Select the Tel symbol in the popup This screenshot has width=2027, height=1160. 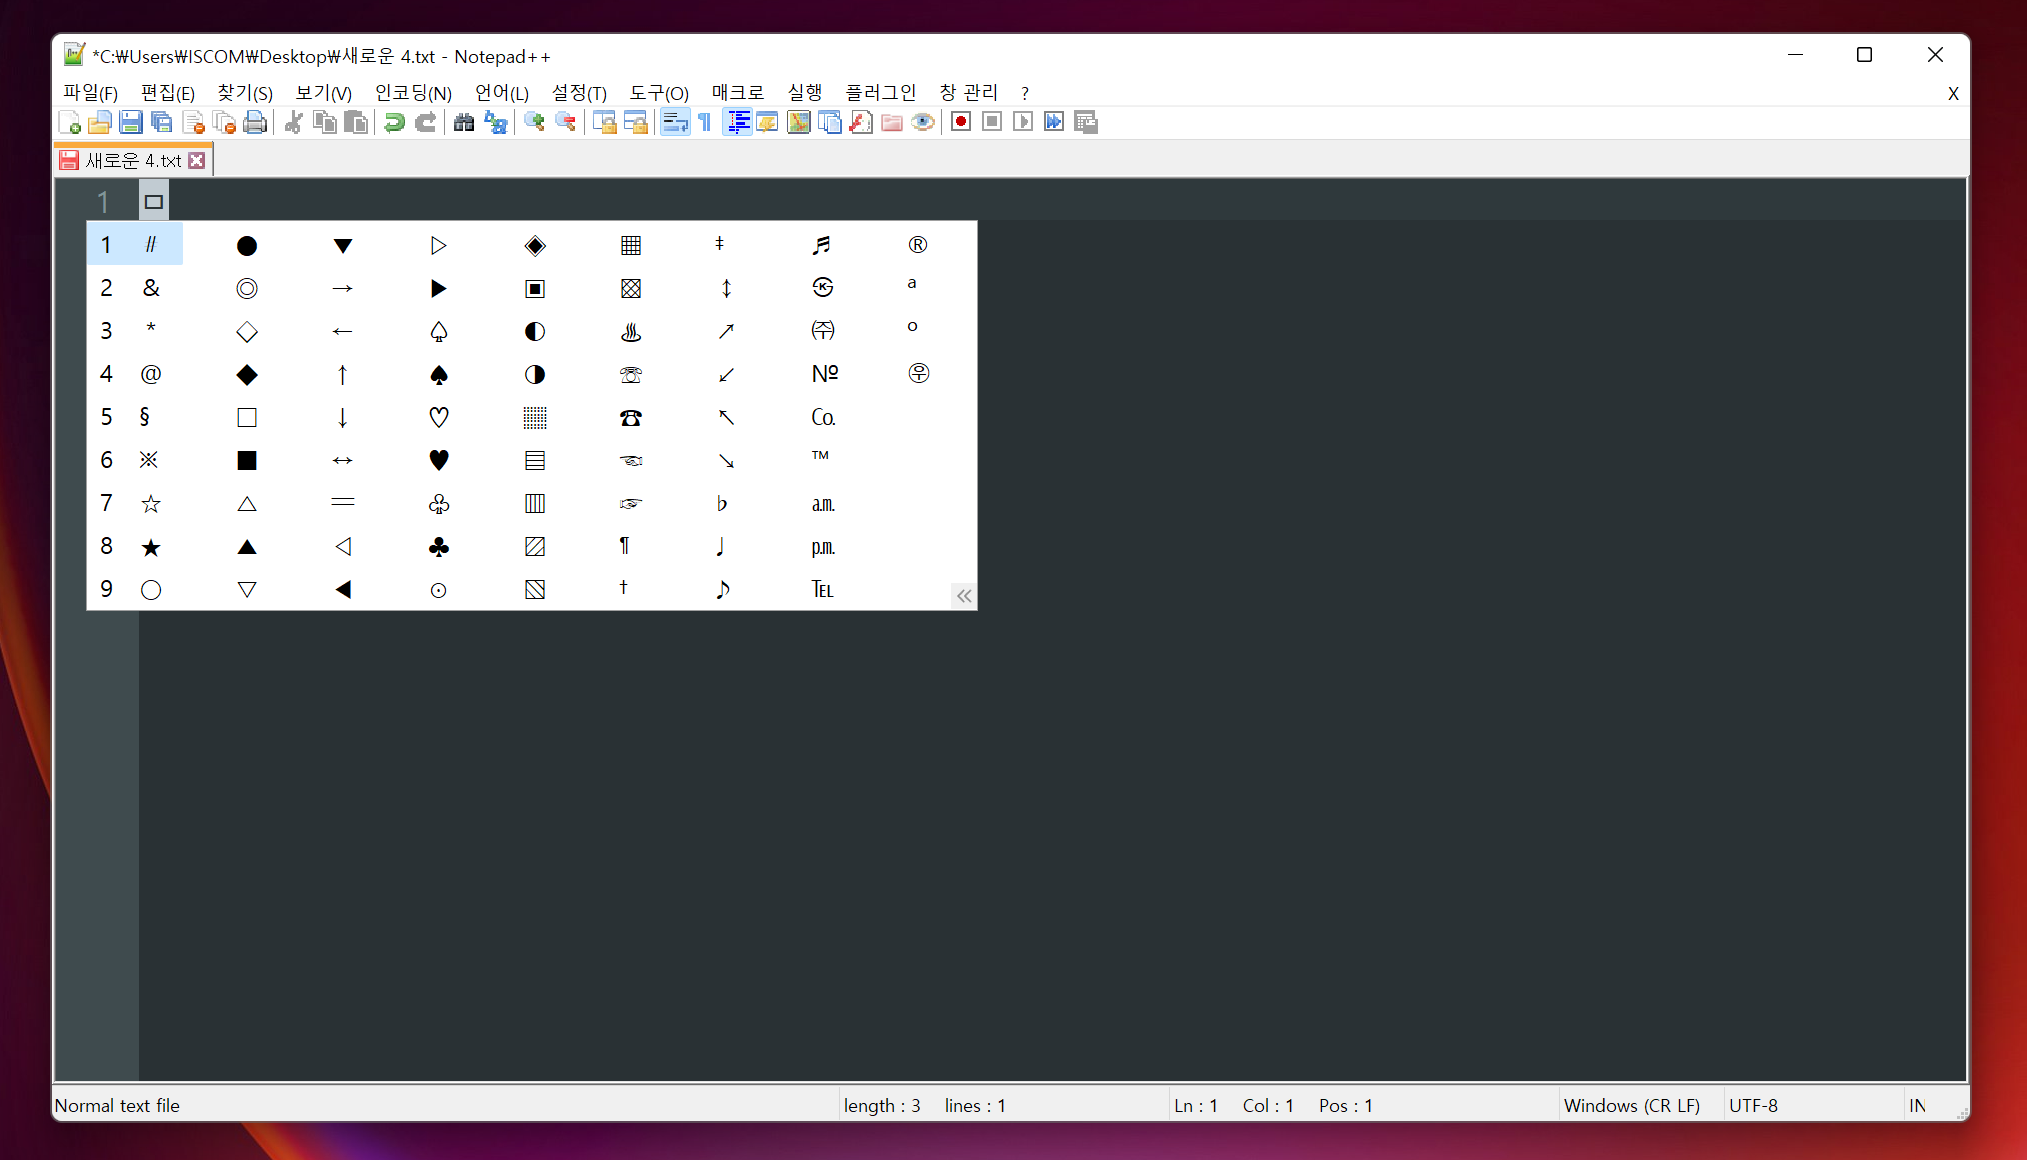tap(823, 590)
